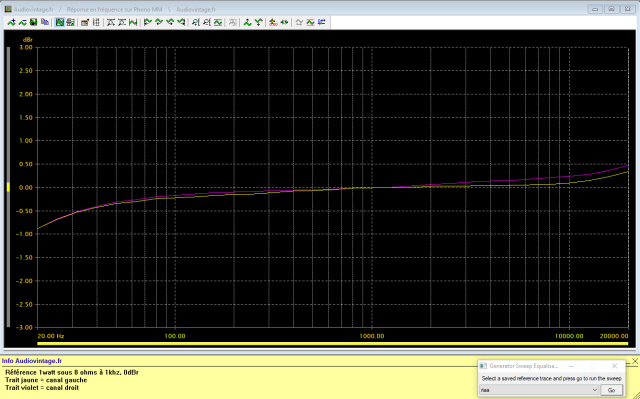
Task: Click the graph properties edit icon
Action: click(85, 22)
